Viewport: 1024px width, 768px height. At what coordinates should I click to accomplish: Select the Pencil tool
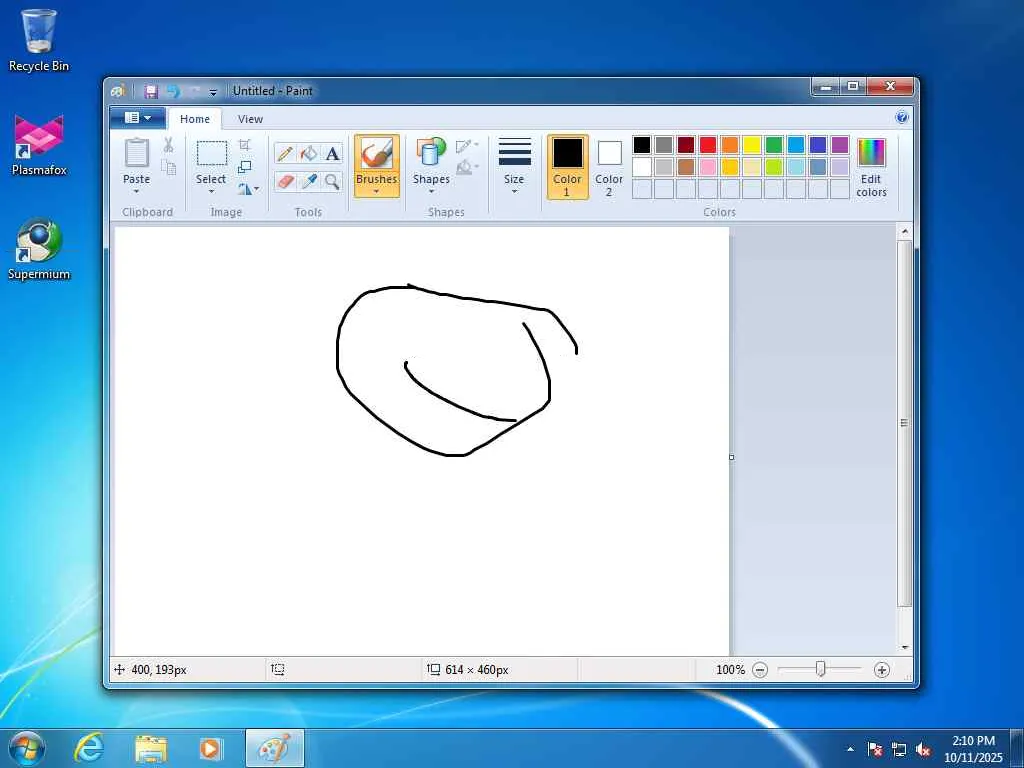pos(285,154)
